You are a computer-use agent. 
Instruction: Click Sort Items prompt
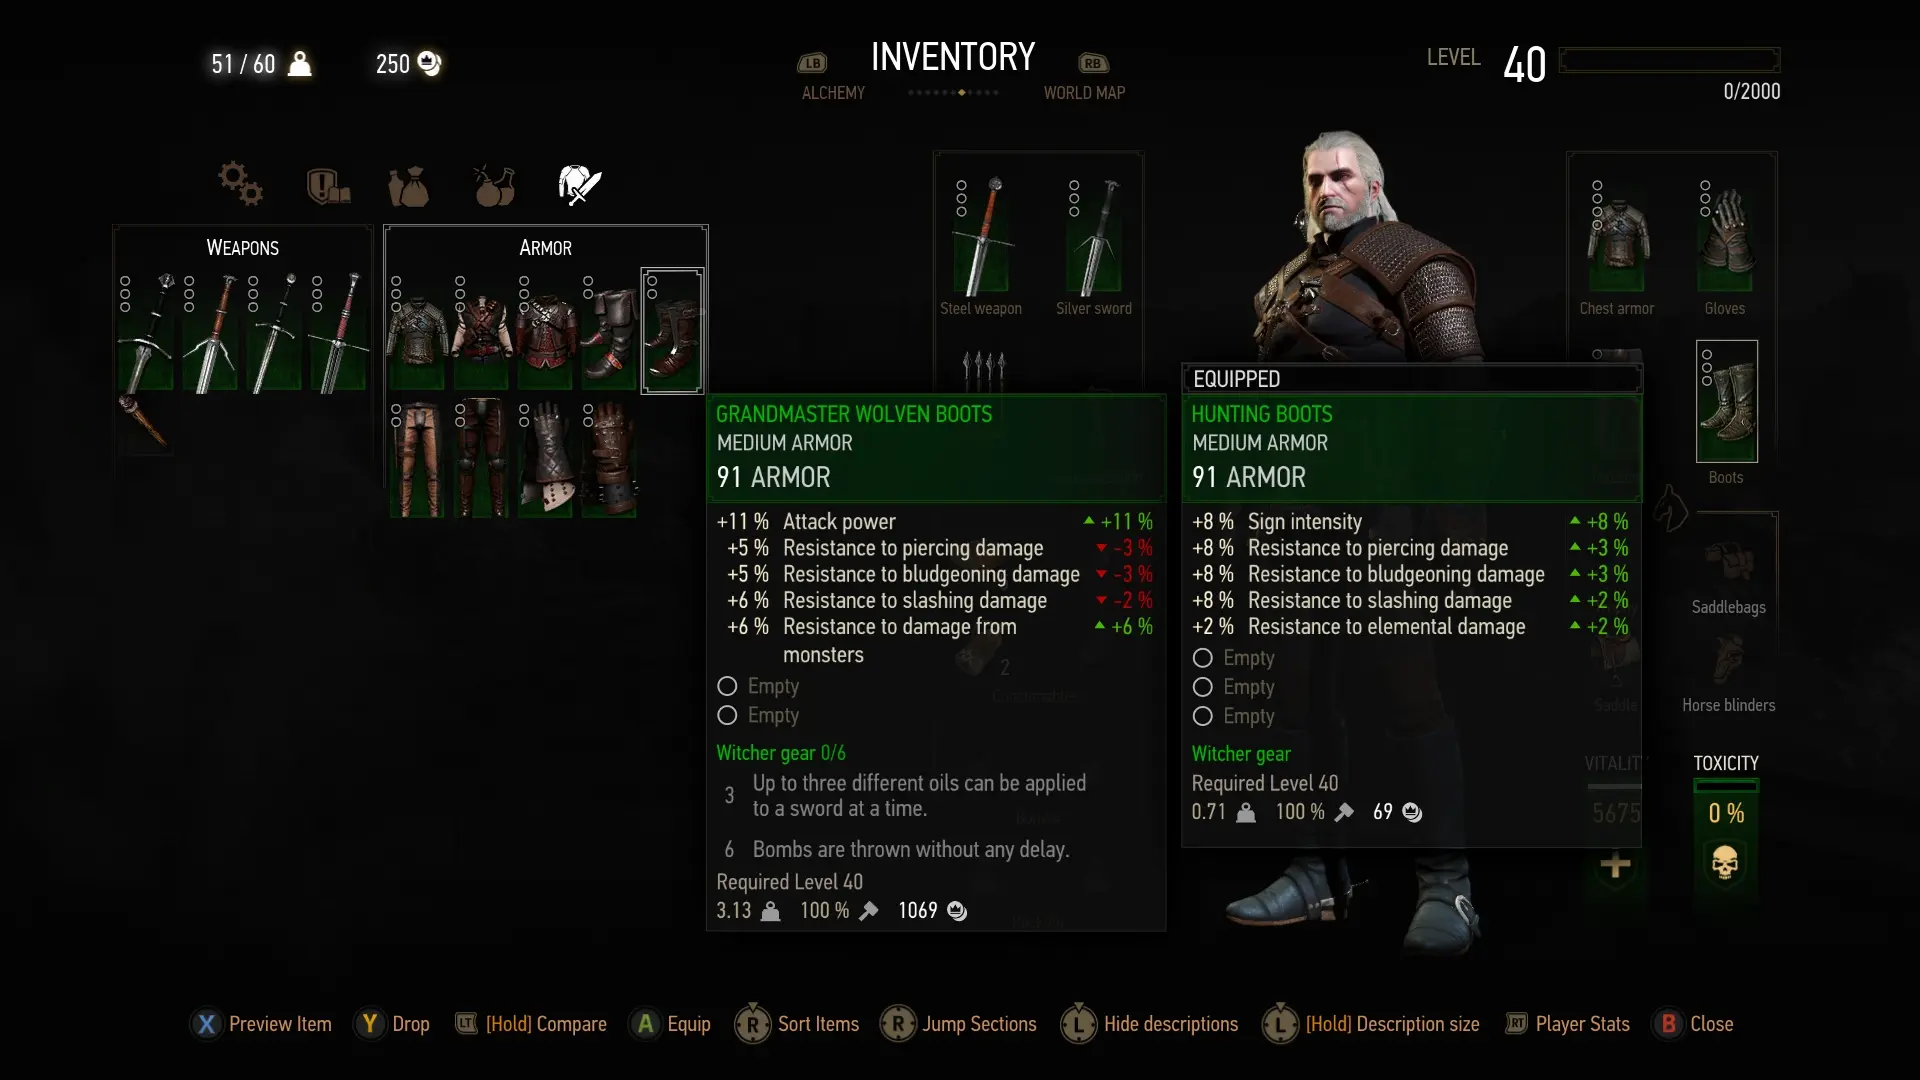click(797, 1024)
